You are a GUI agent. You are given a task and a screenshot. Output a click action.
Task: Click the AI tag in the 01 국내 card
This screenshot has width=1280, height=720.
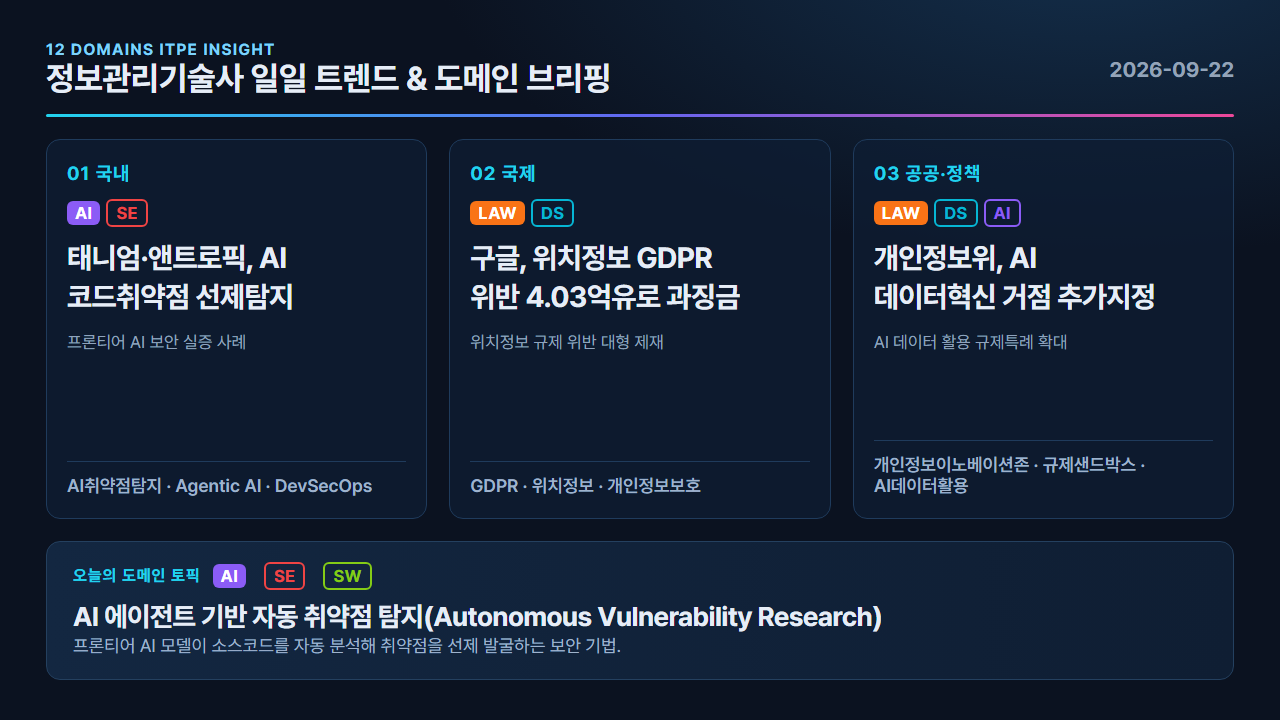[x=84, y=213]
